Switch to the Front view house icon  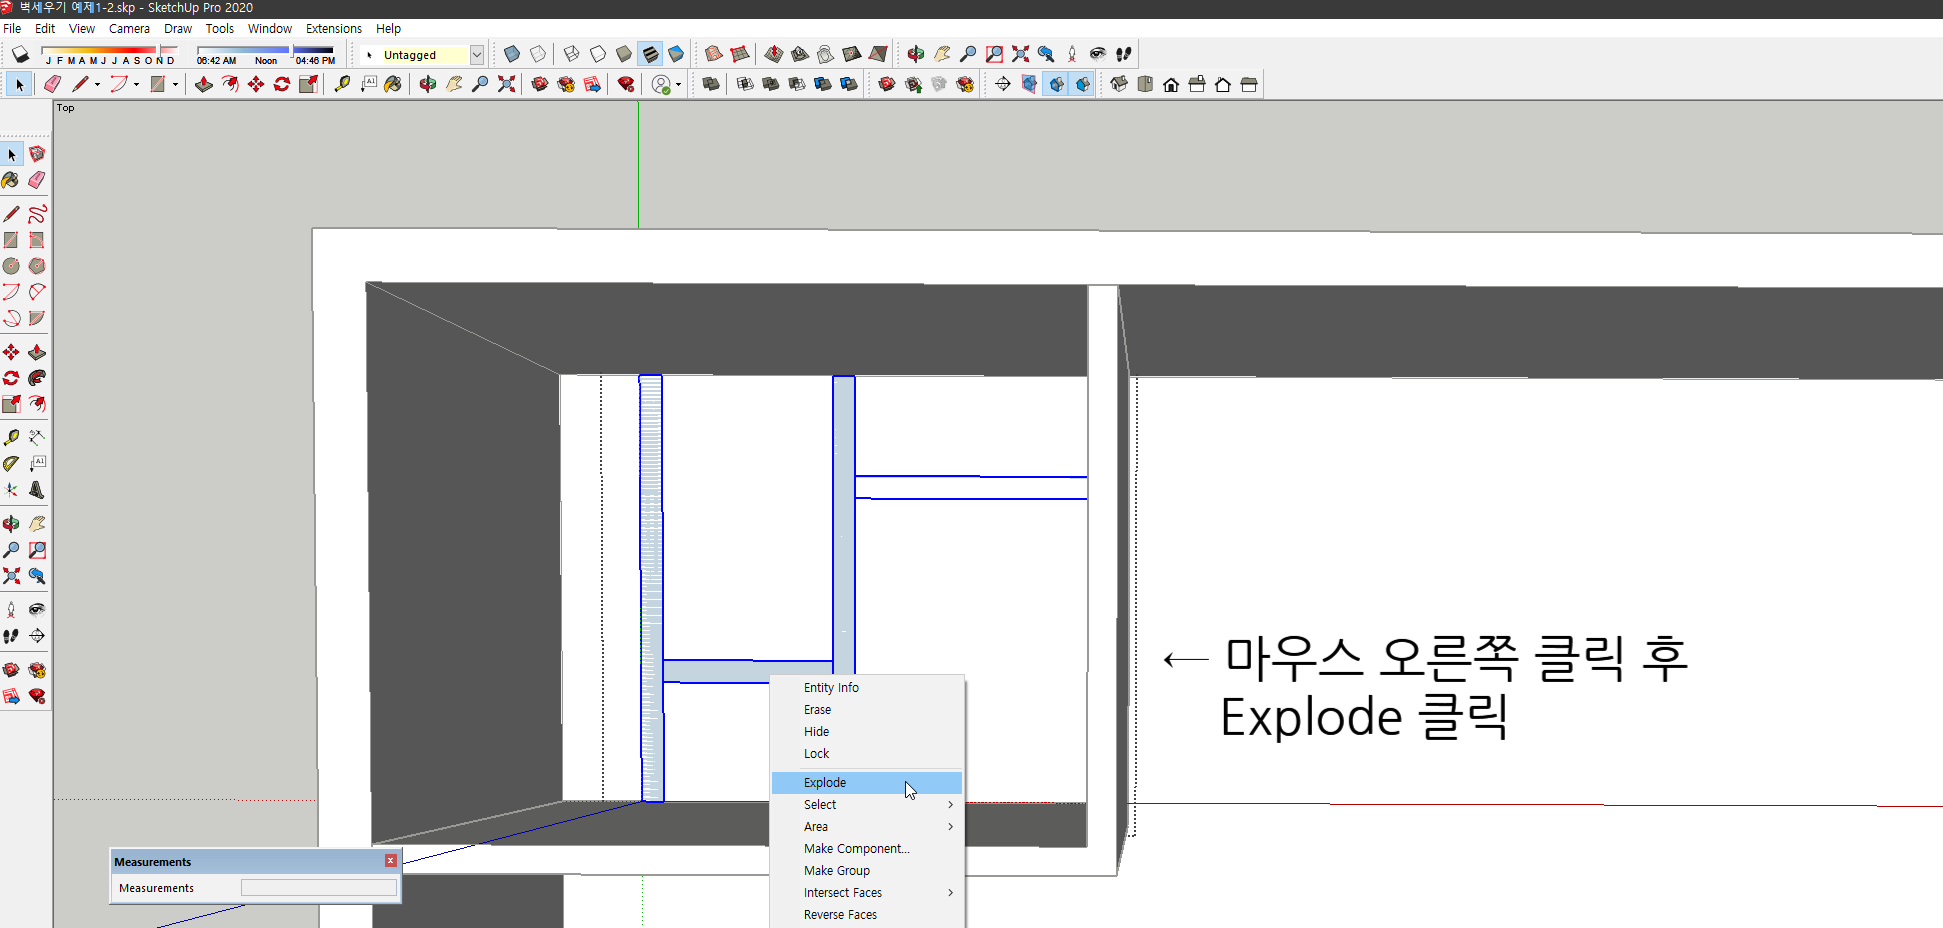(x=1171, y=84)
